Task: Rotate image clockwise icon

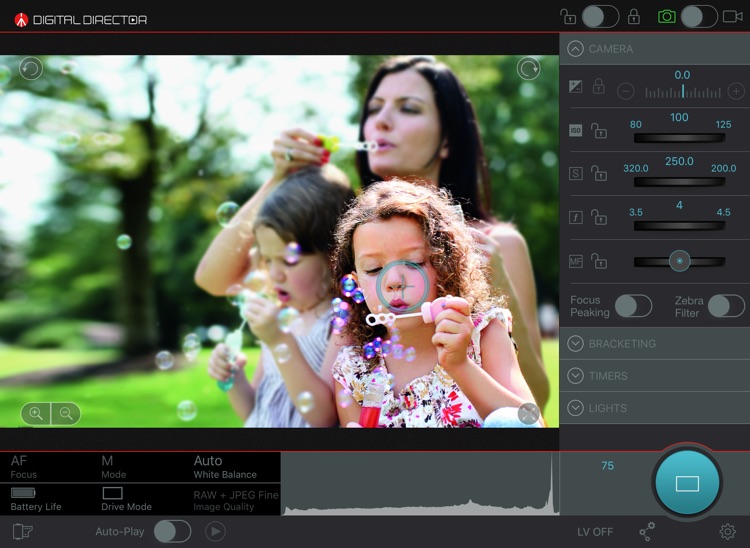Action: (x=528, y=68)
